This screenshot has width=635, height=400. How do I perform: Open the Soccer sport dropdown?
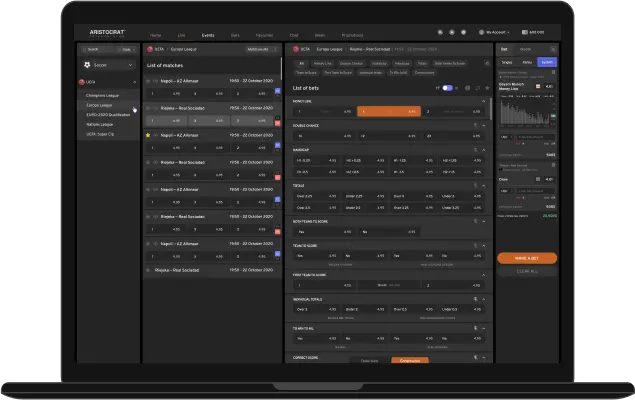point(108,65)
